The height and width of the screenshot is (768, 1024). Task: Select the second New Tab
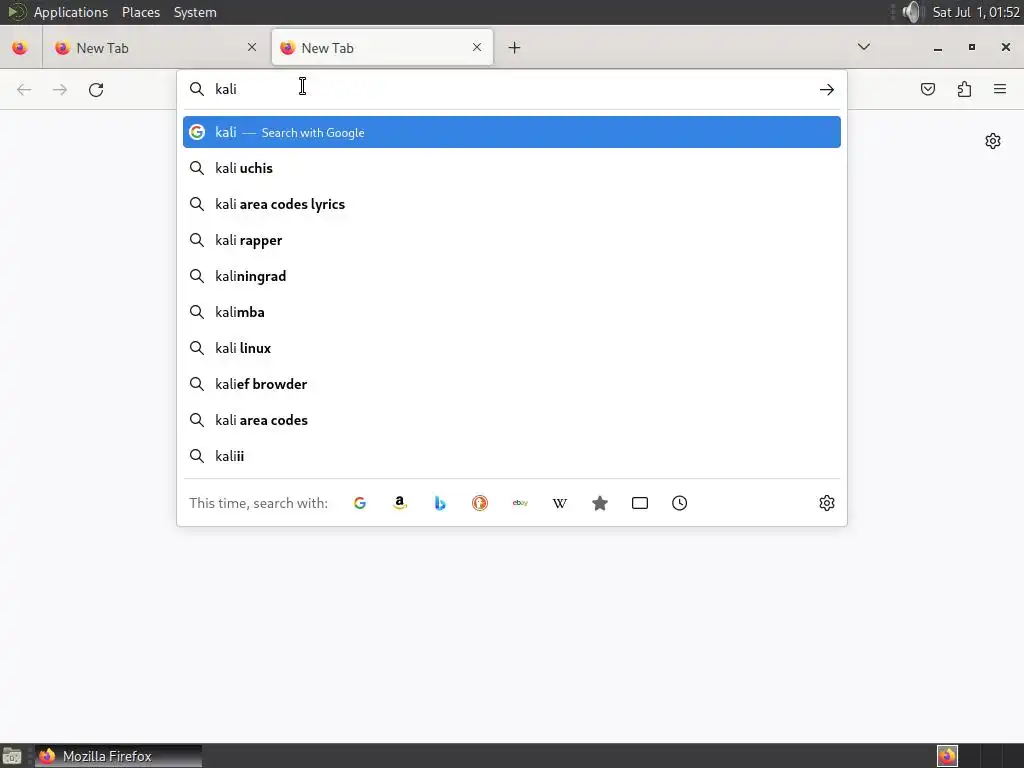tap(382, 48)
